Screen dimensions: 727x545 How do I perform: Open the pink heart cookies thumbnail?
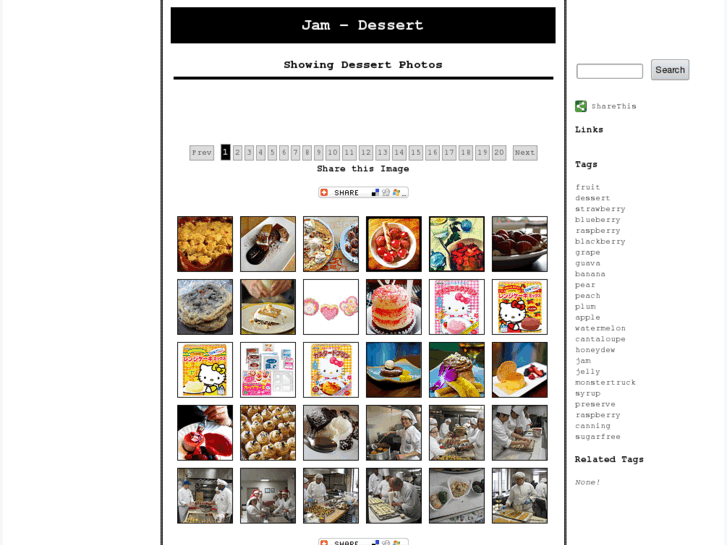pos(331,307)
